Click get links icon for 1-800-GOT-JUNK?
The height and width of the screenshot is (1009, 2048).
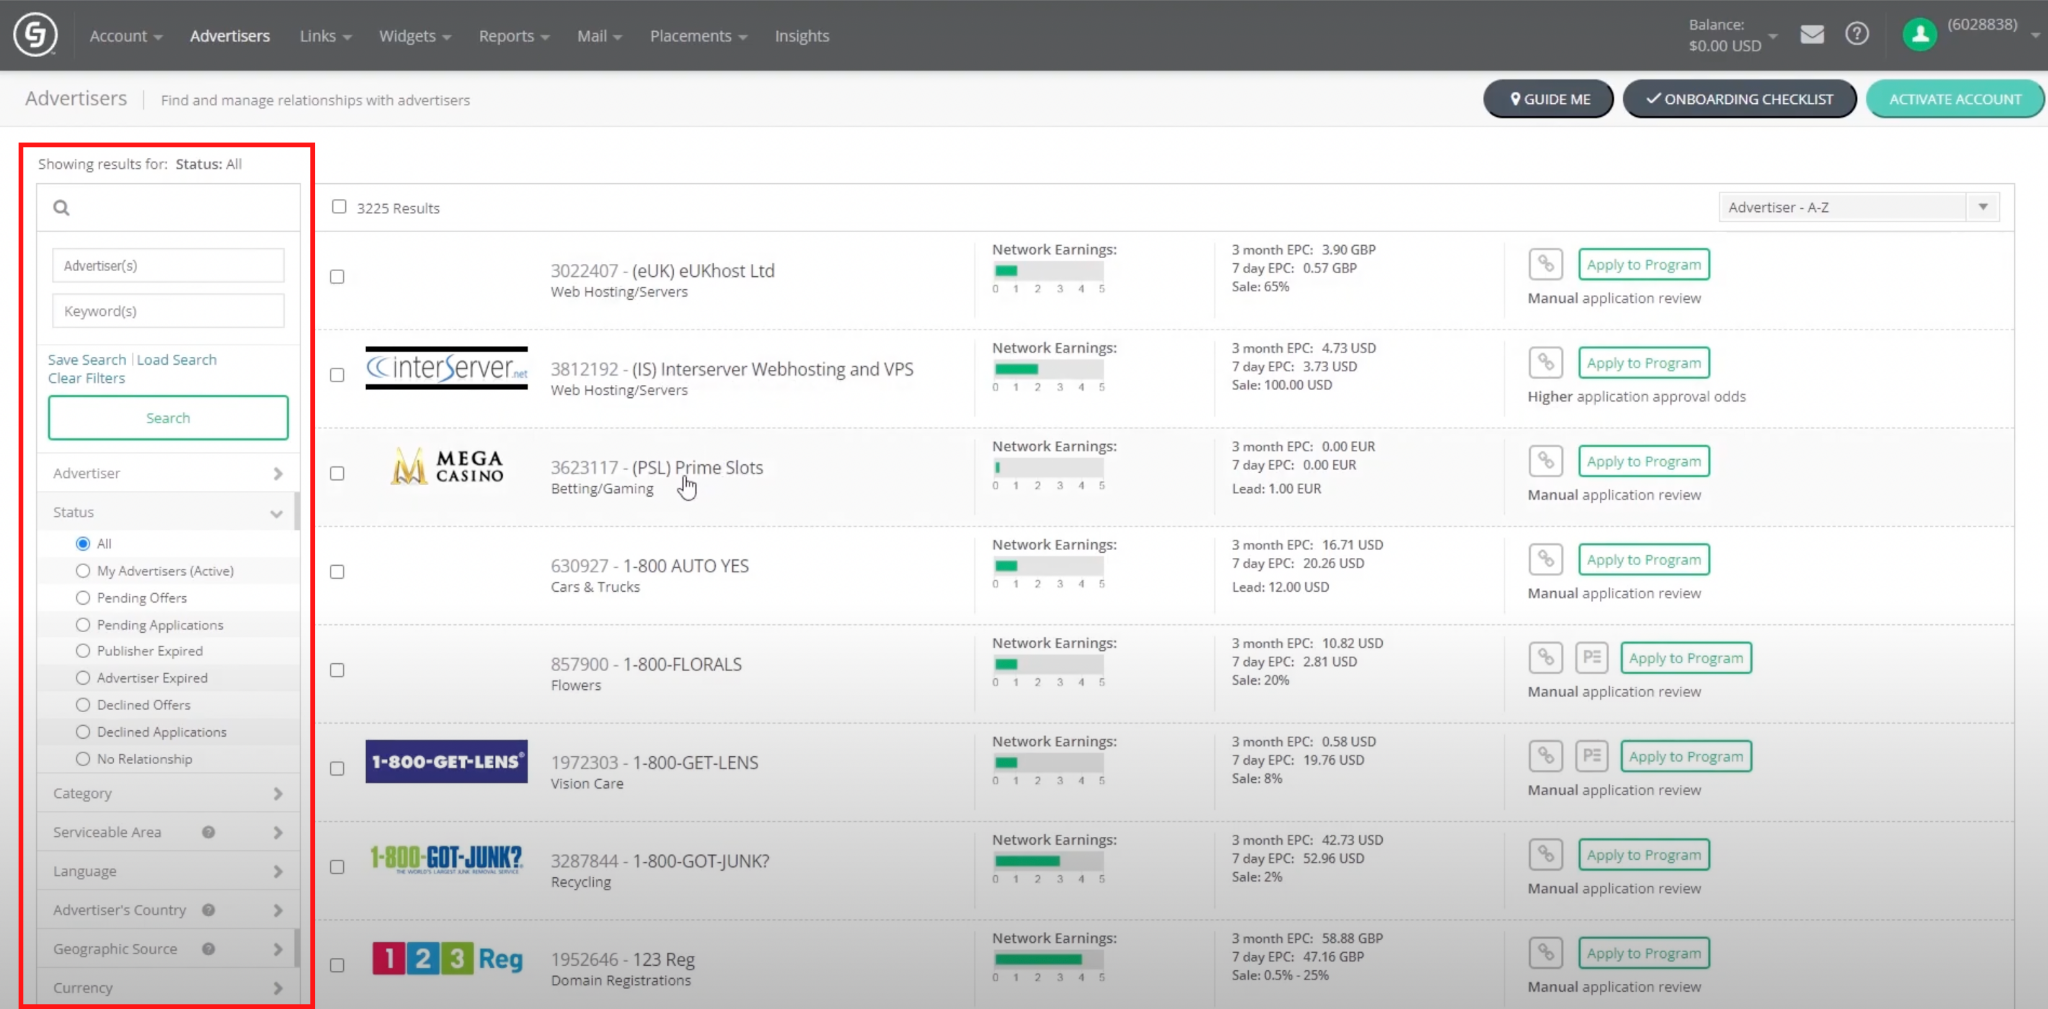pos(1545,855)
